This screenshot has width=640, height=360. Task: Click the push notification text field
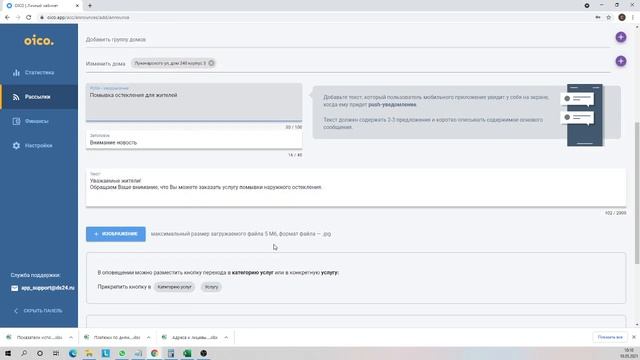click(194, 102)
